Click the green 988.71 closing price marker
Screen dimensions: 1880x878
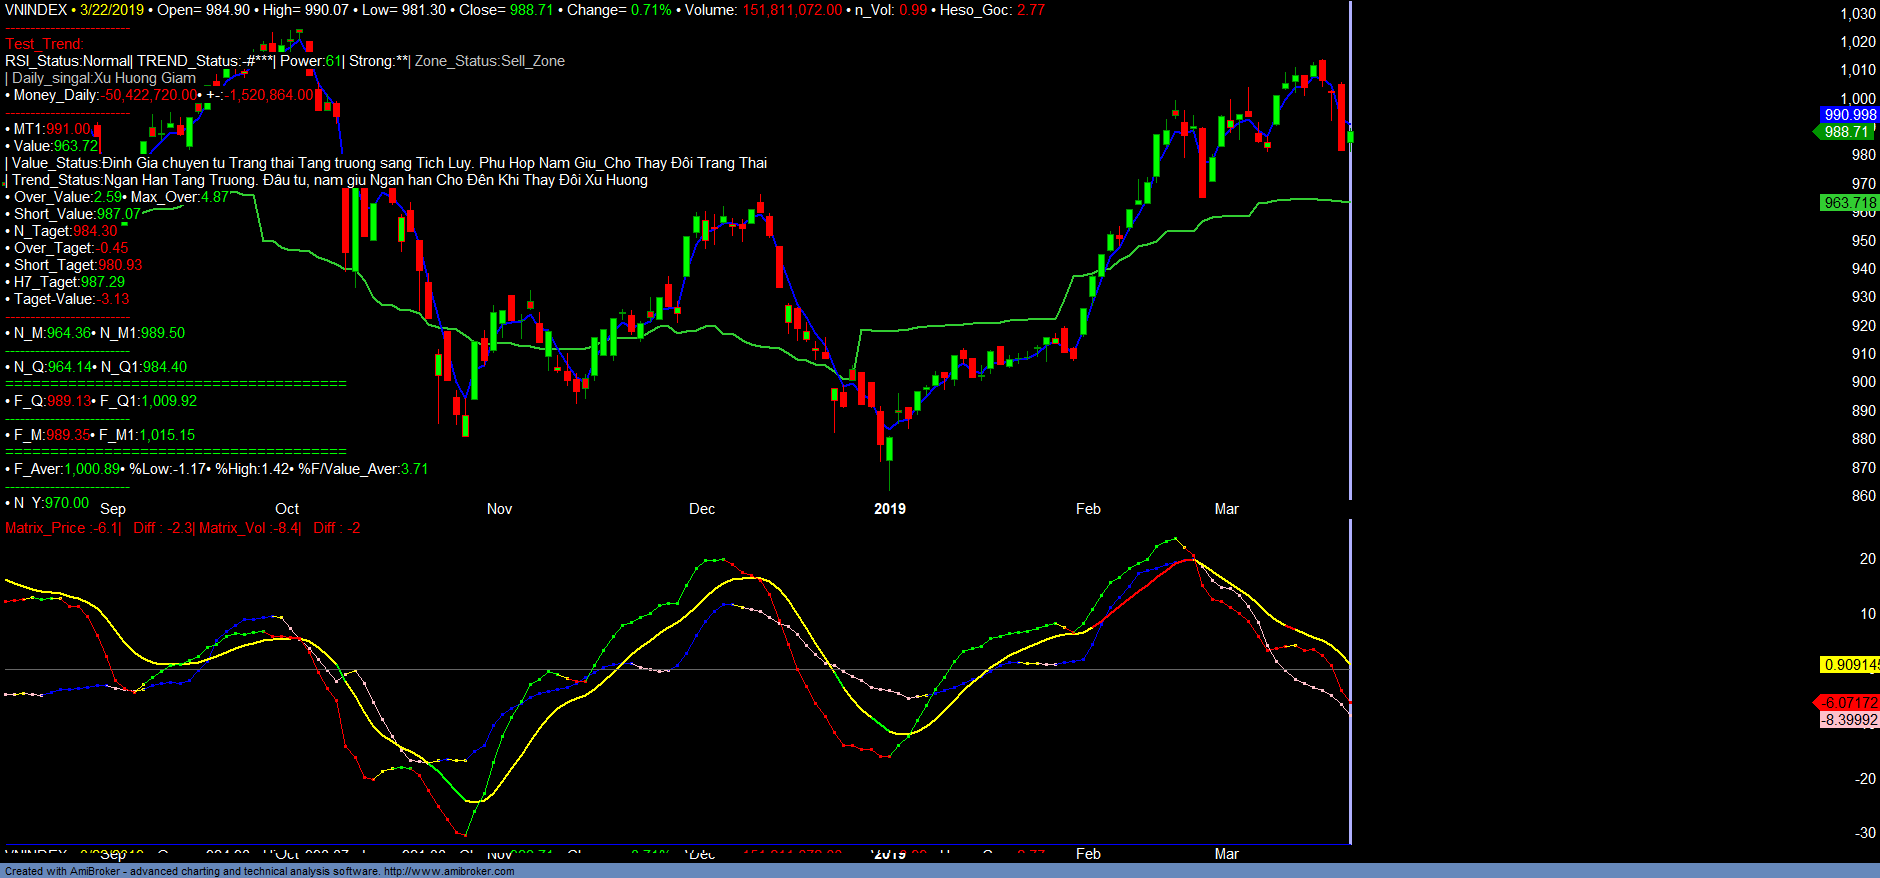tap(1846, 132)
